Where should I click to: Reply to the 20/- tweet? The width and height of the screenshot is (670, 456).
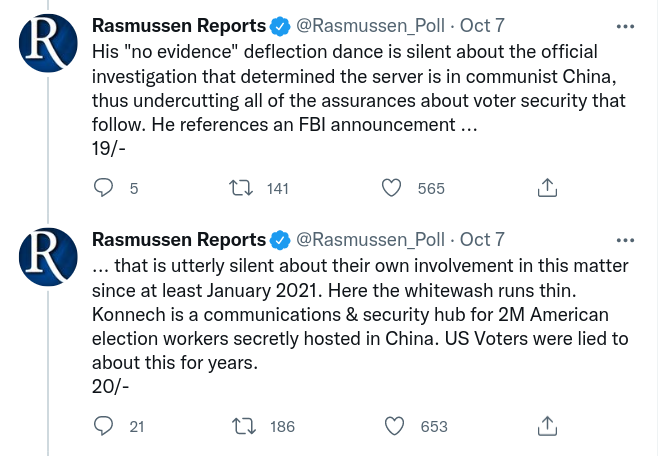pos(103,426)
